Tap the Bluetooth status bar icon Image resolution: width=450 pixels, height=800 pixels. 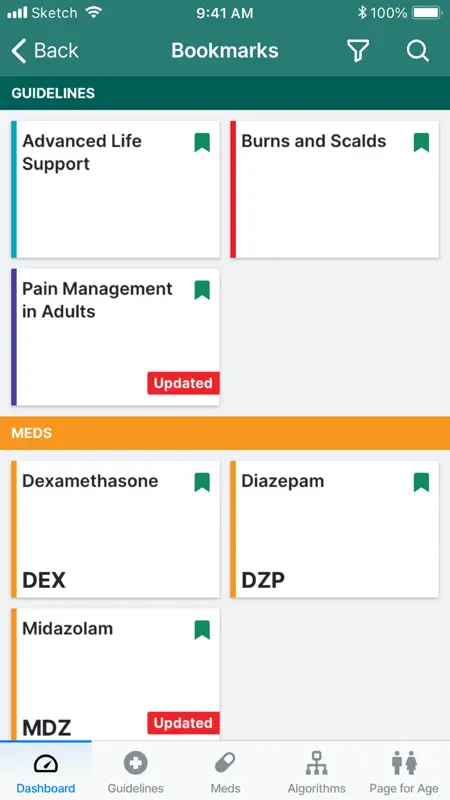[x=362, y=13]
